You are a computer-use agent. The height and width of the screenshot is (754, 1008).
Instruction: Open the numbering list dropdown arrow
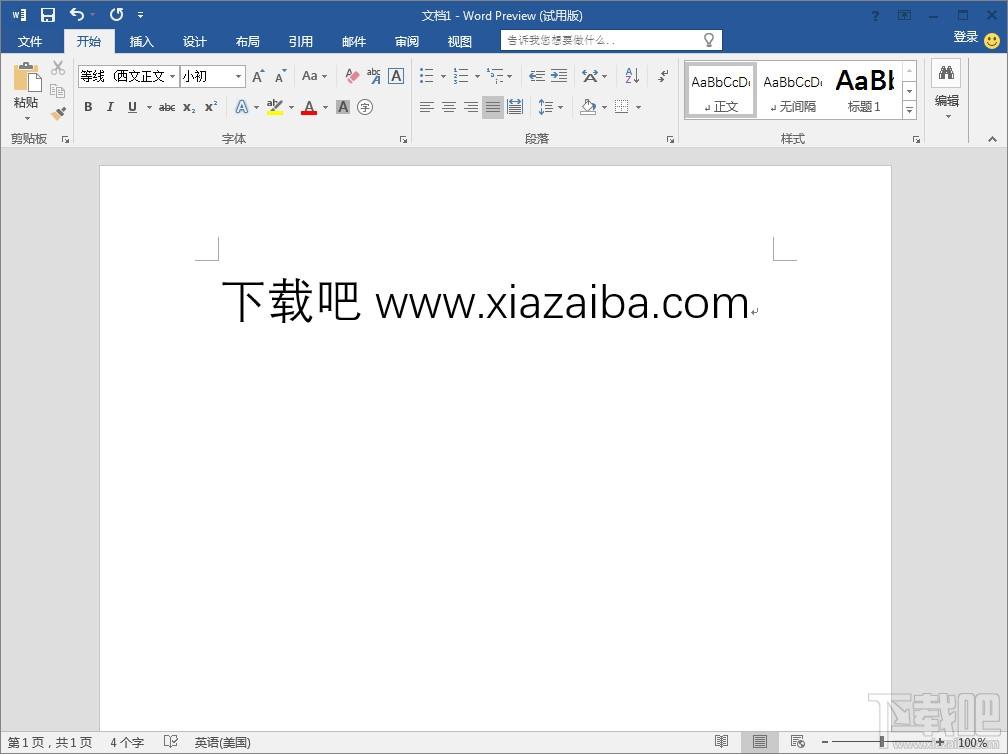click(477, 76)
